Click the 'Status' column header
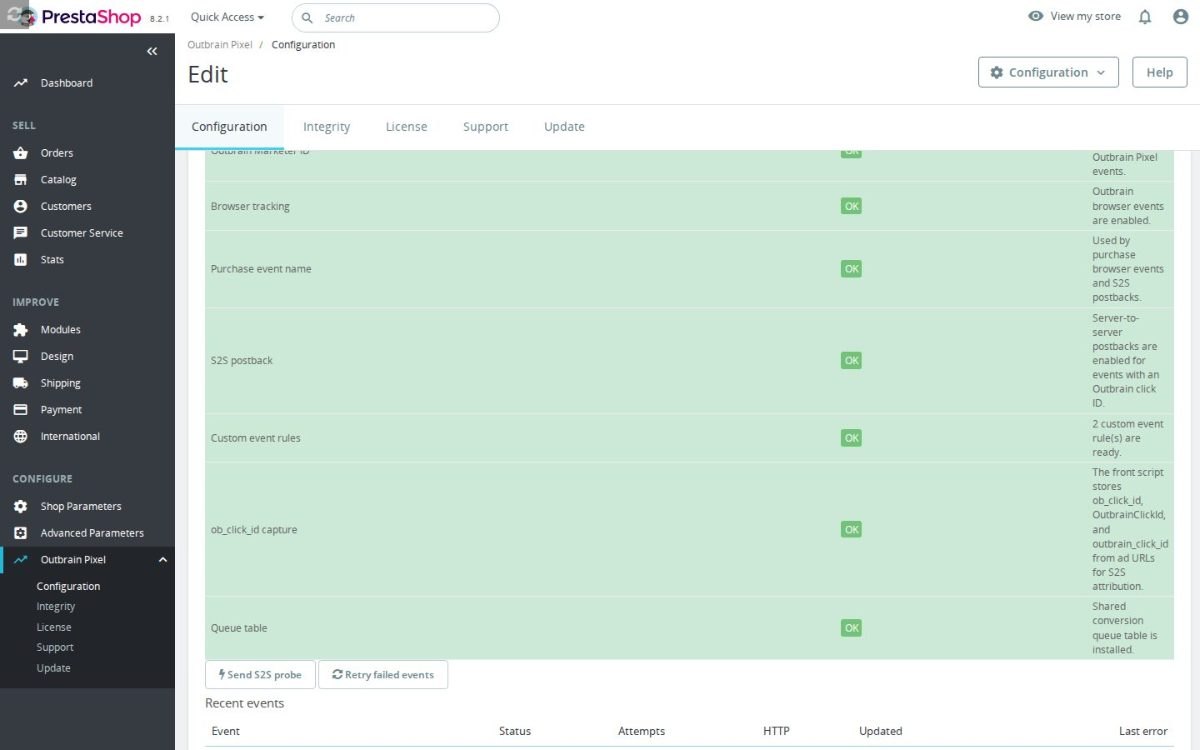Screen dimensions: 1200x750 click(515, 731)
